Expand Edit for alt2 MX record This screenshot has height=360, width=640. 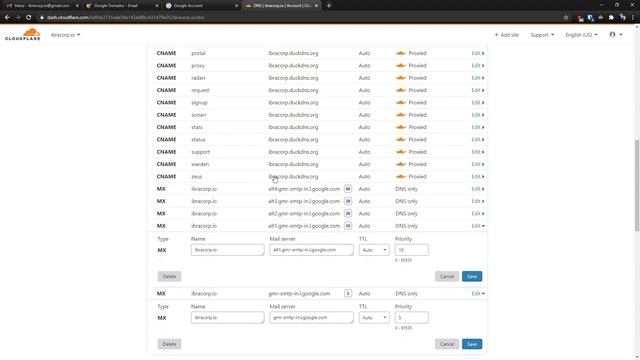[478, 213]
